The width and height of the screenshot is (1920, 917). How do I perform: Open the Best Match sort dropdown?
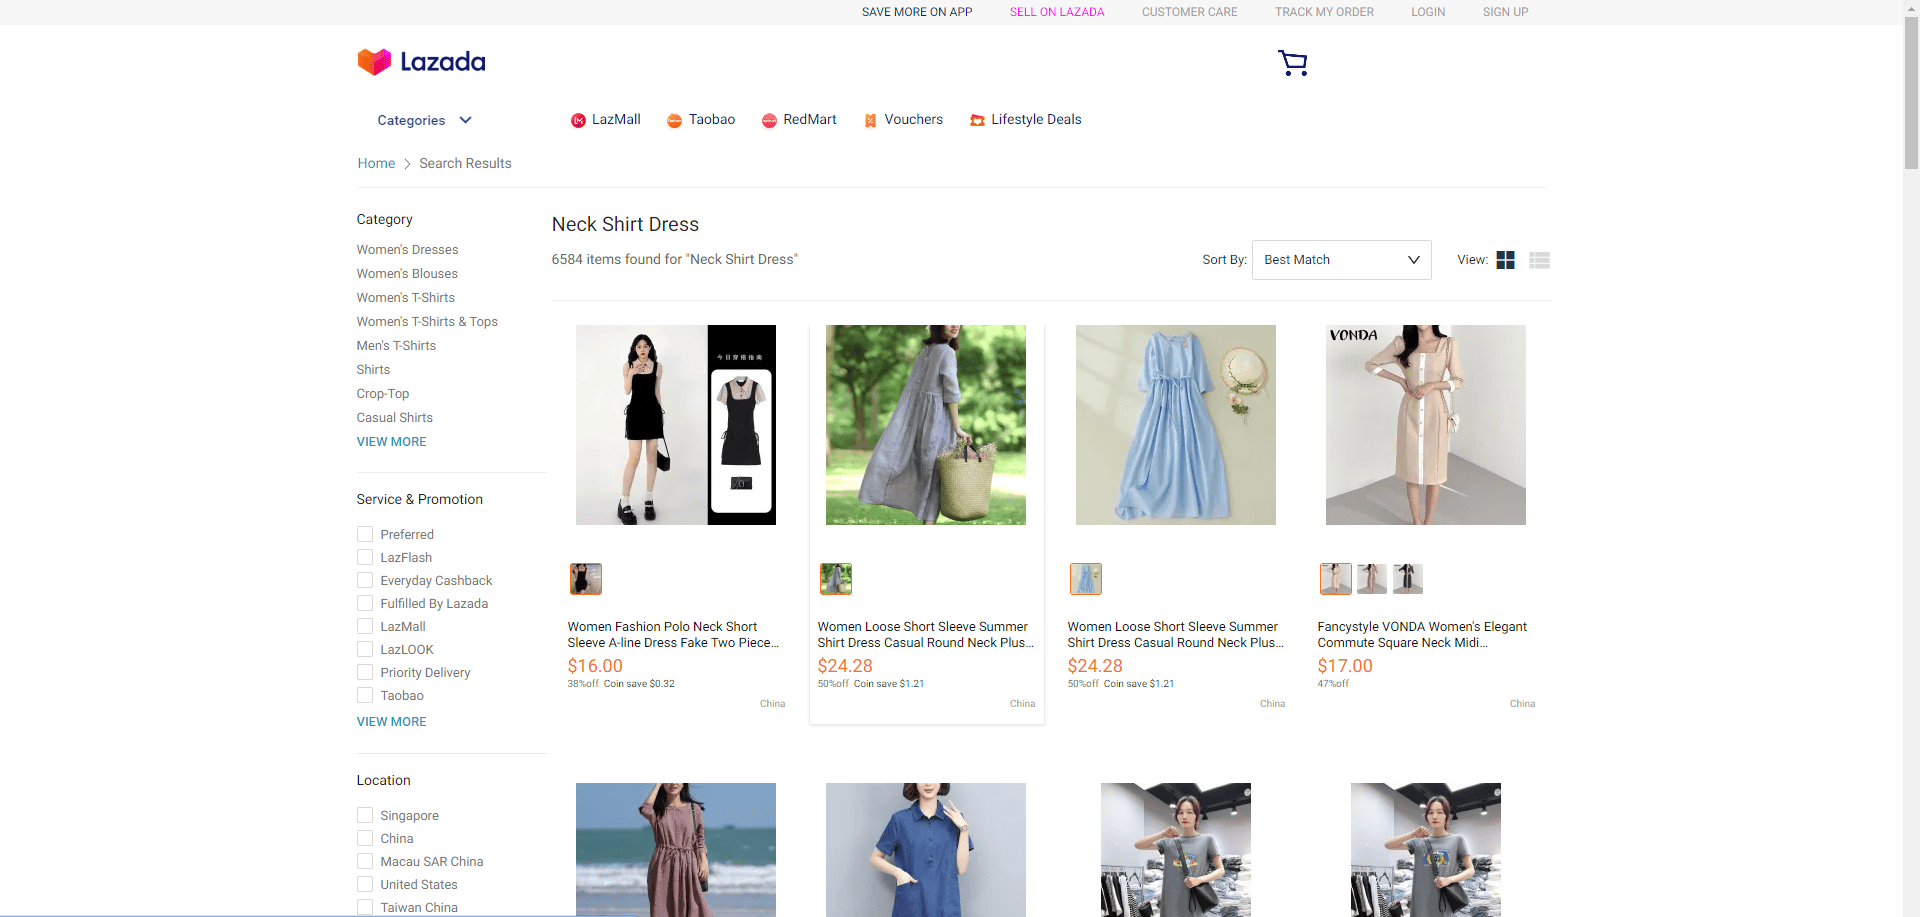tap(1341, 260)
